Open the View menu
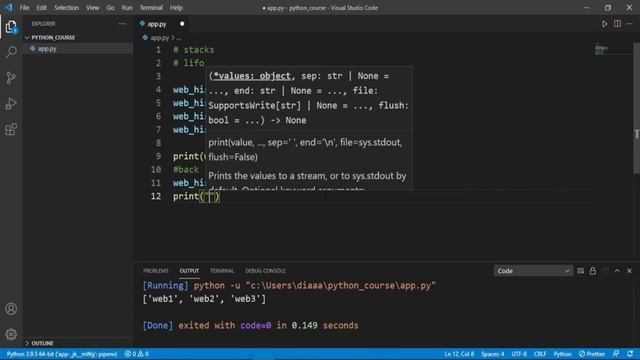 pyautogui.click(x=93, y=8)
